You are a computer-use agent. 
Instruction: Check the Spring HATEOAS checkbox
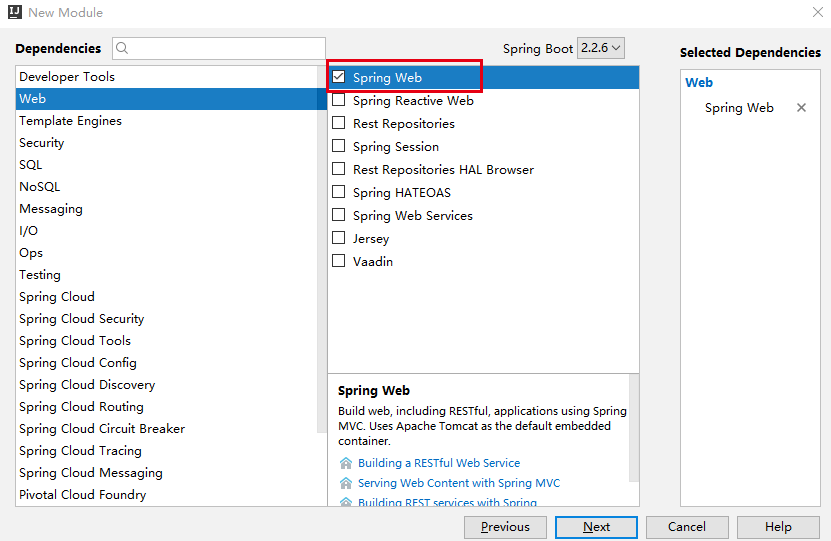339,192
